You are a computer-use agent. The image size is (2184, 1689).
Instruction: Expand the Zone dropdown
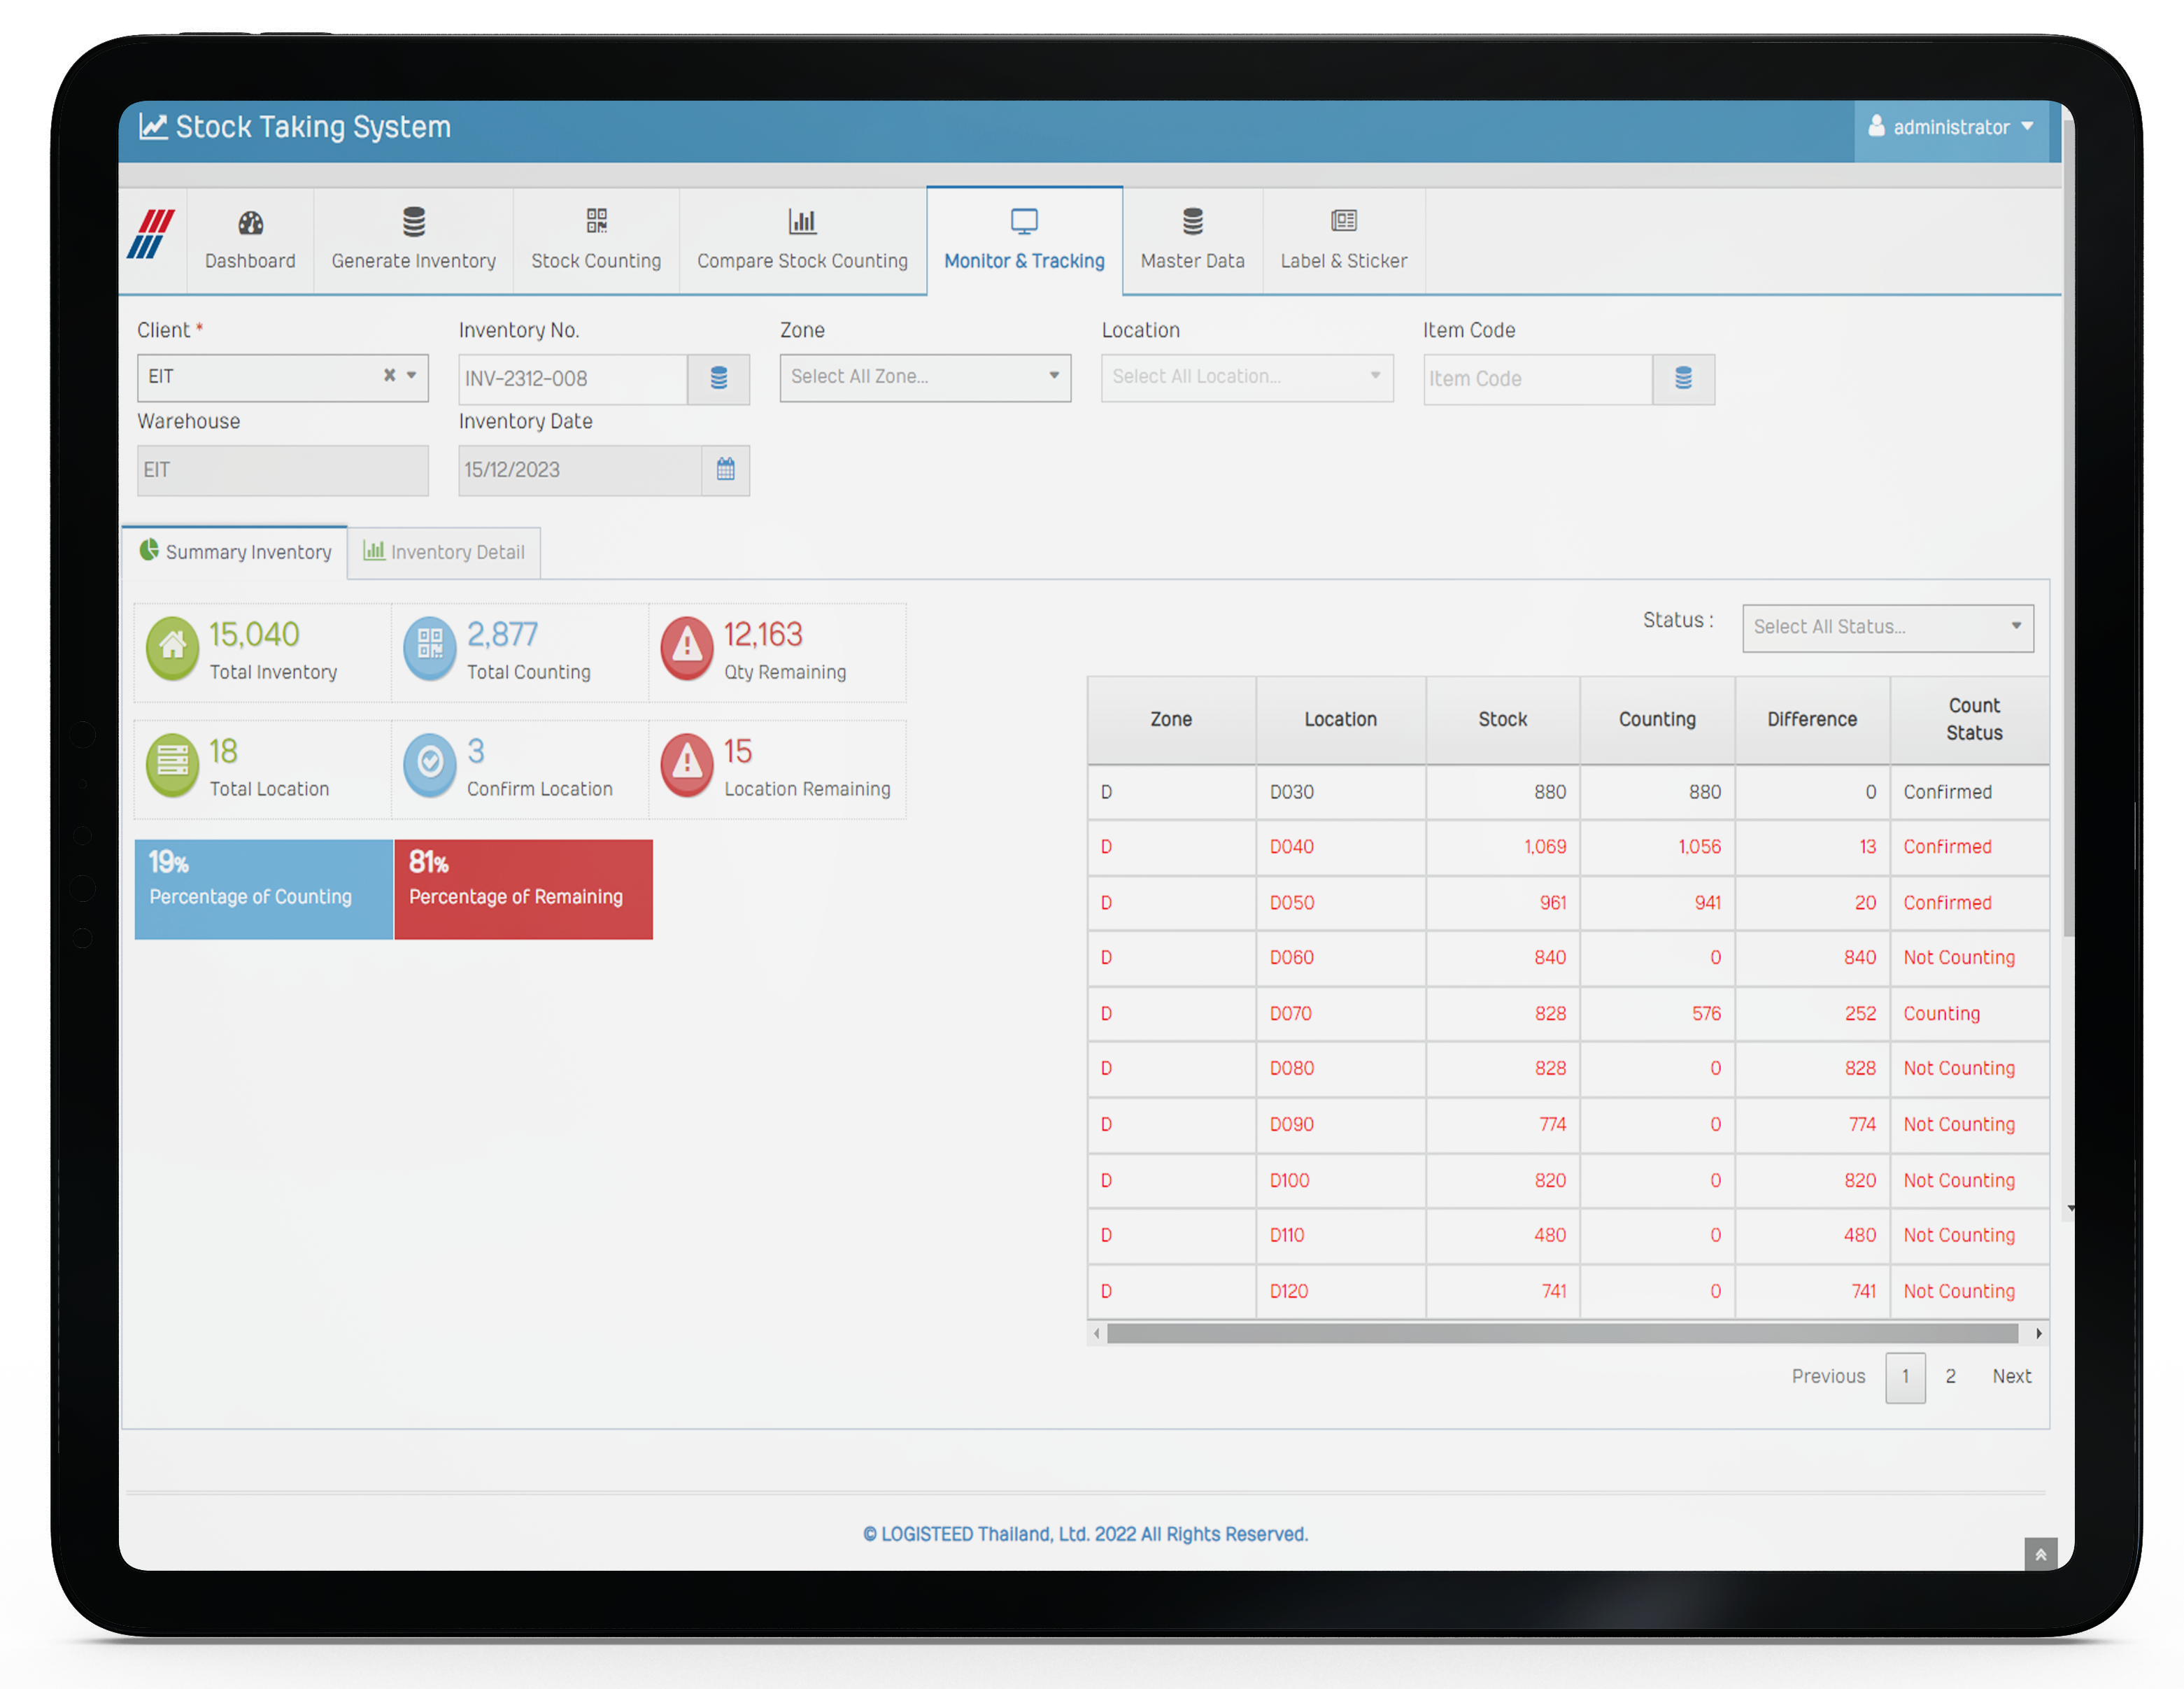[925, 377]
